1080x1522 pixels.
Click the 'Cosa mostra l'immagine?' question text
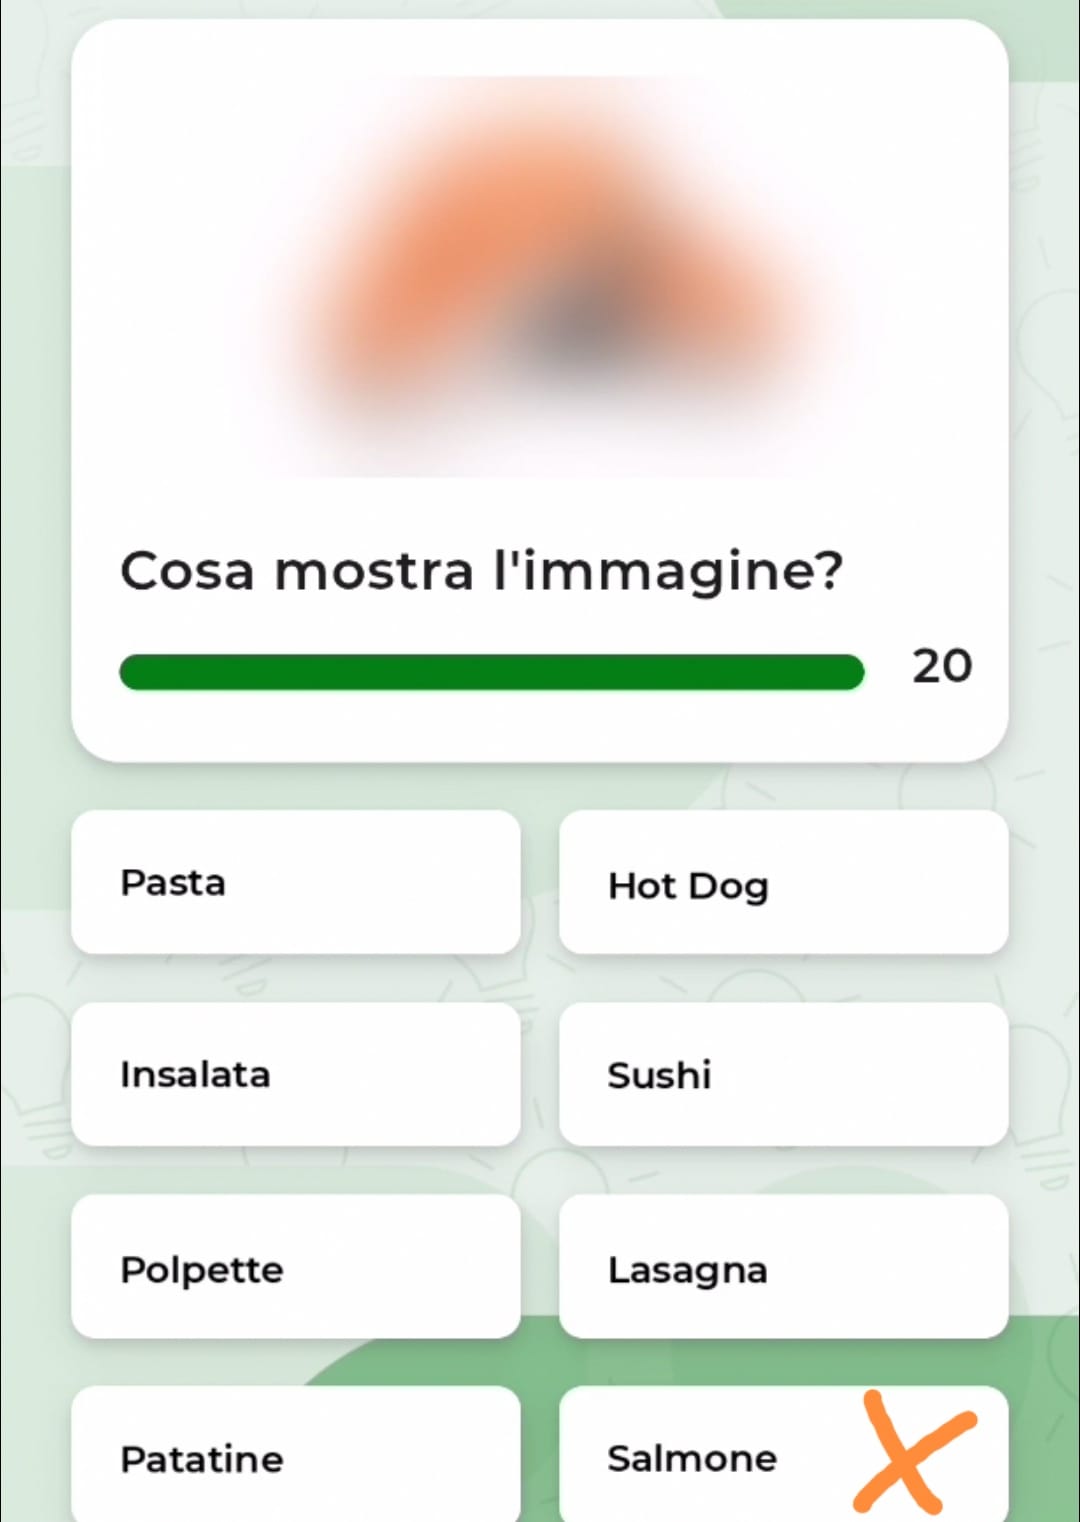[482, 572]
